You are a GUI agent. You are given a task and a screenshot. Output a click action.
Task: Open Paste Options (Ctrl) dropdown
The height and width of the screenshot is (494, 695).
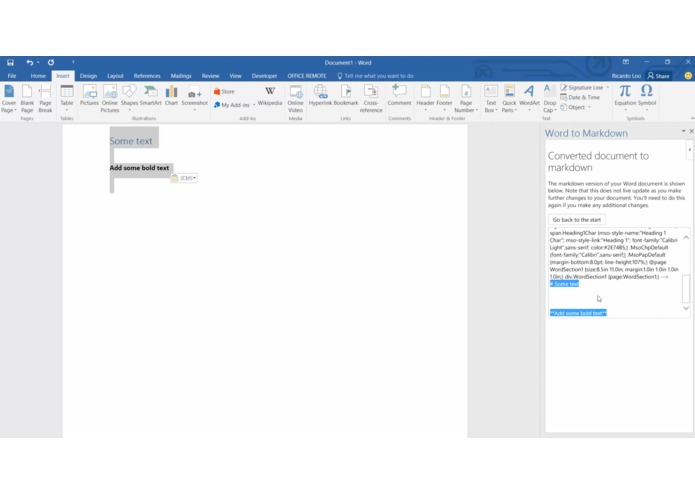click(184, 178)
